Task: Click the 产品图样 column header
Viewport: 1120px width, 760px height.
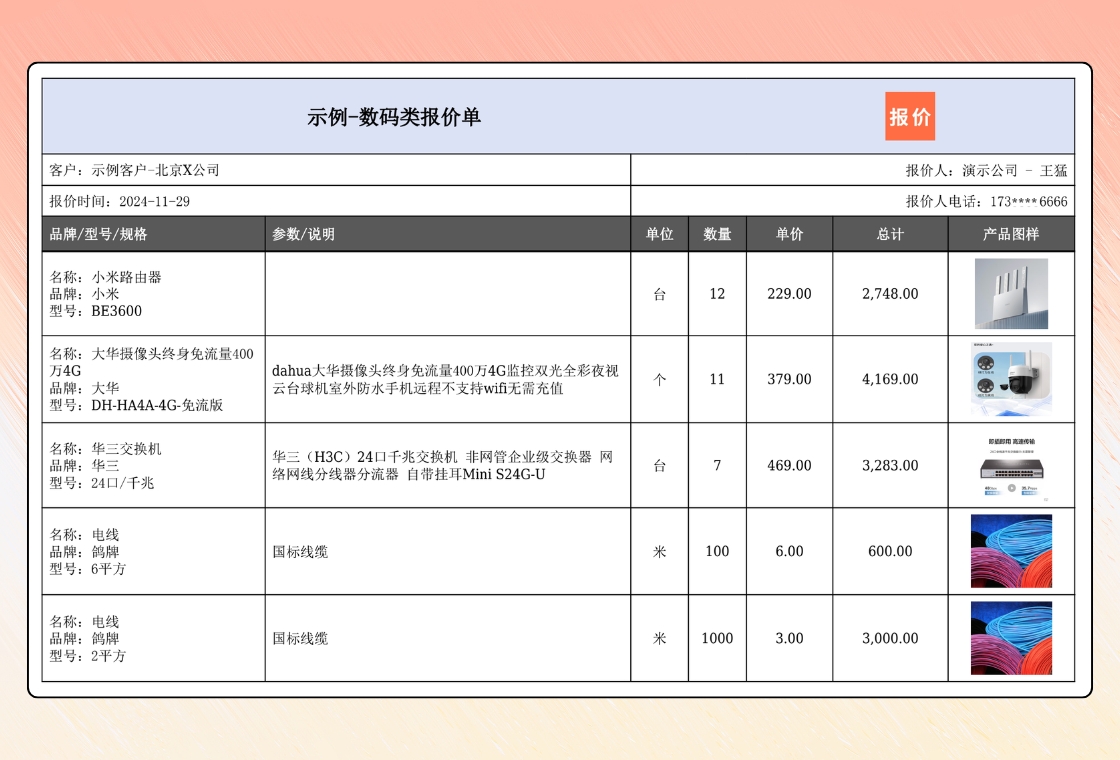Action: coord(1011,234)
